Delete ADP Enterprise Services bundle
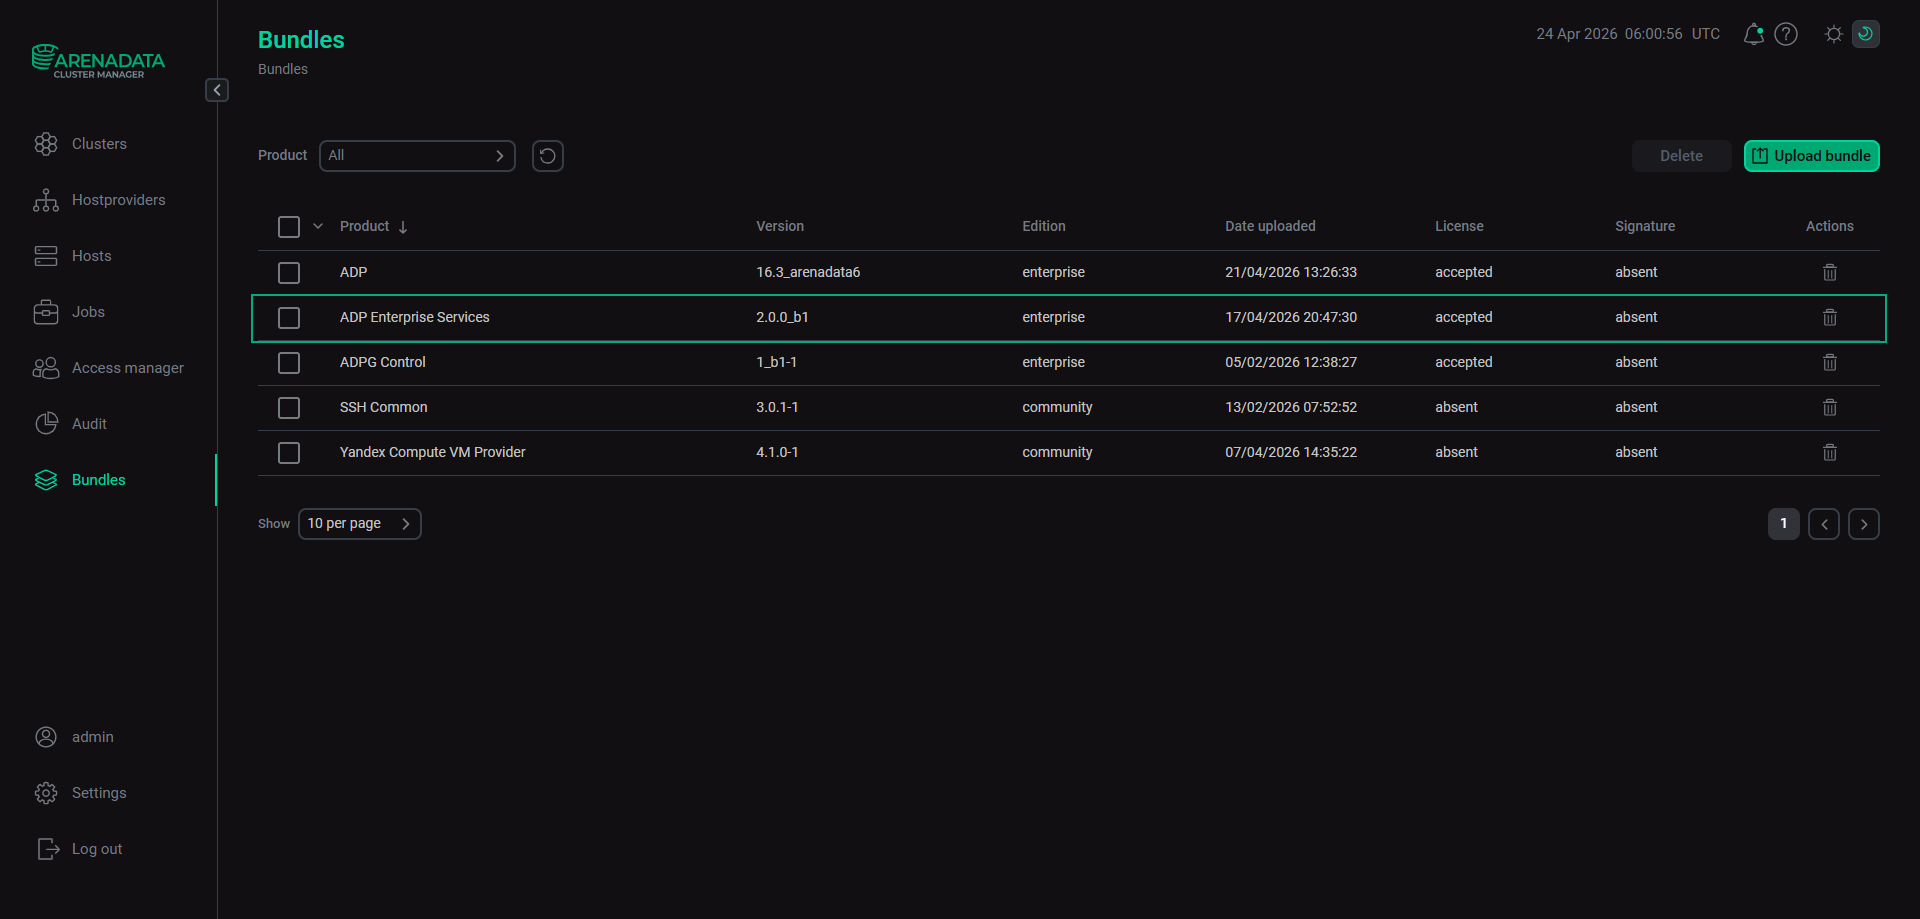 (x=1830, y=318)
